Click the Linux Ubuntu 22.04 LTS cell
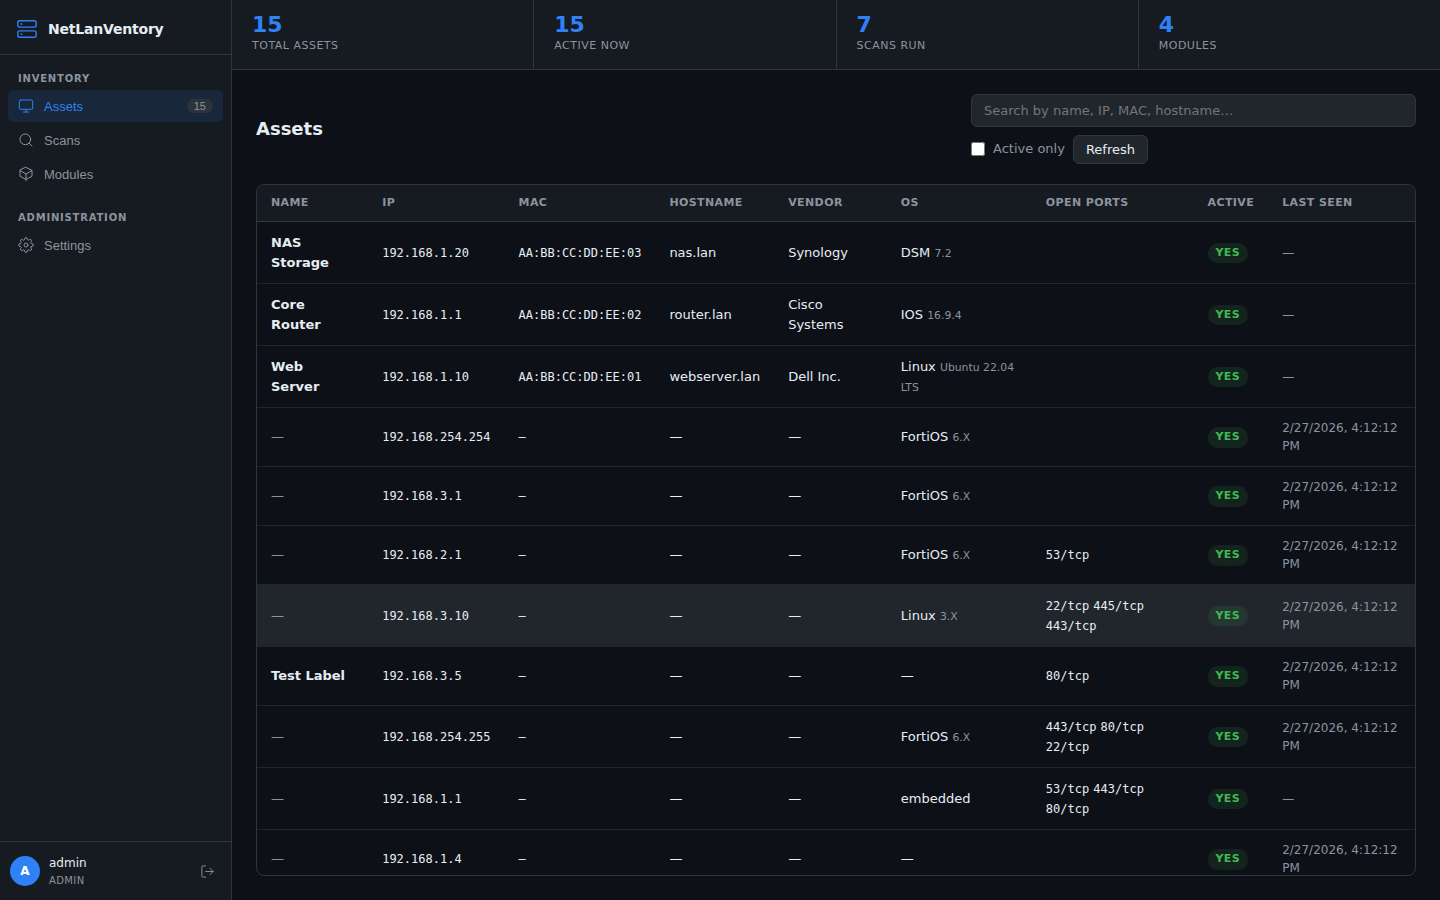 957,377
